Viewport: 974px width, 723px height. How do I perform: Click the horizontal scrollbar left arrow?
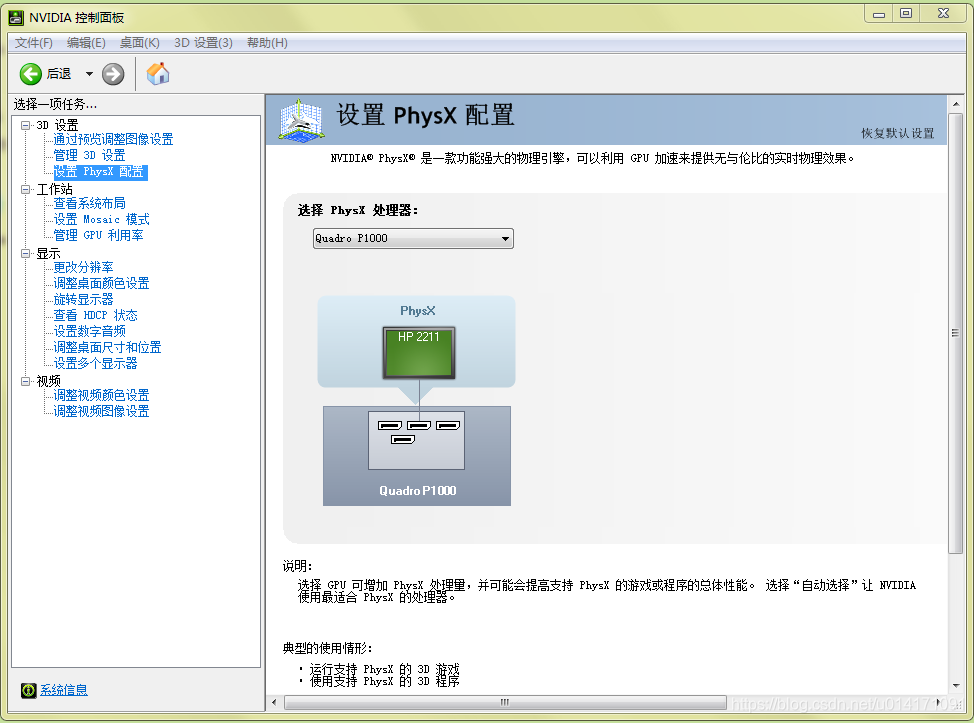274,703
